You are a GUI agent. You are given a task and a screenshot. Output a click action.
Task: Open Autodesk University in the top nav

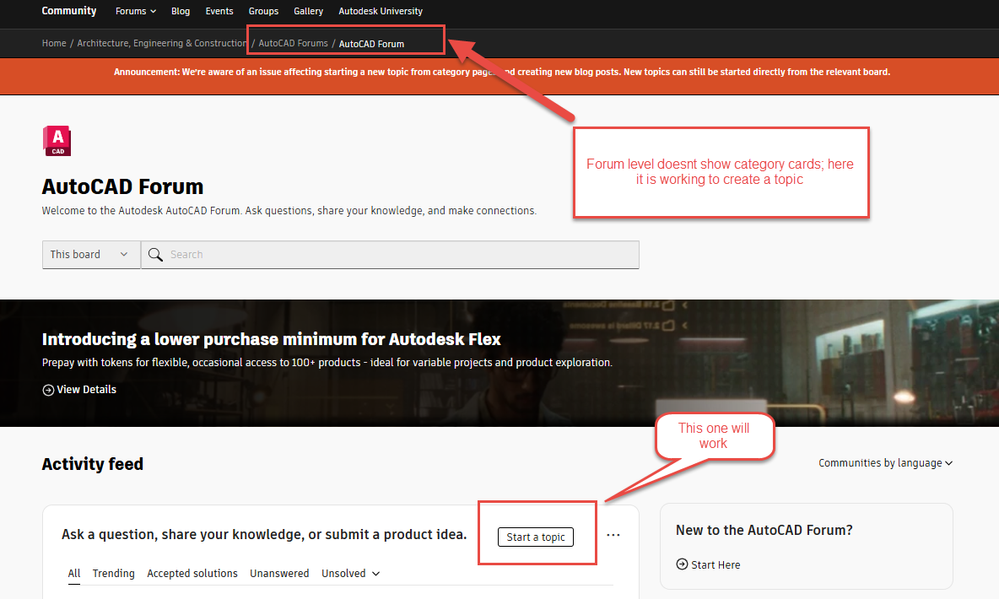(x=380, y=11)
